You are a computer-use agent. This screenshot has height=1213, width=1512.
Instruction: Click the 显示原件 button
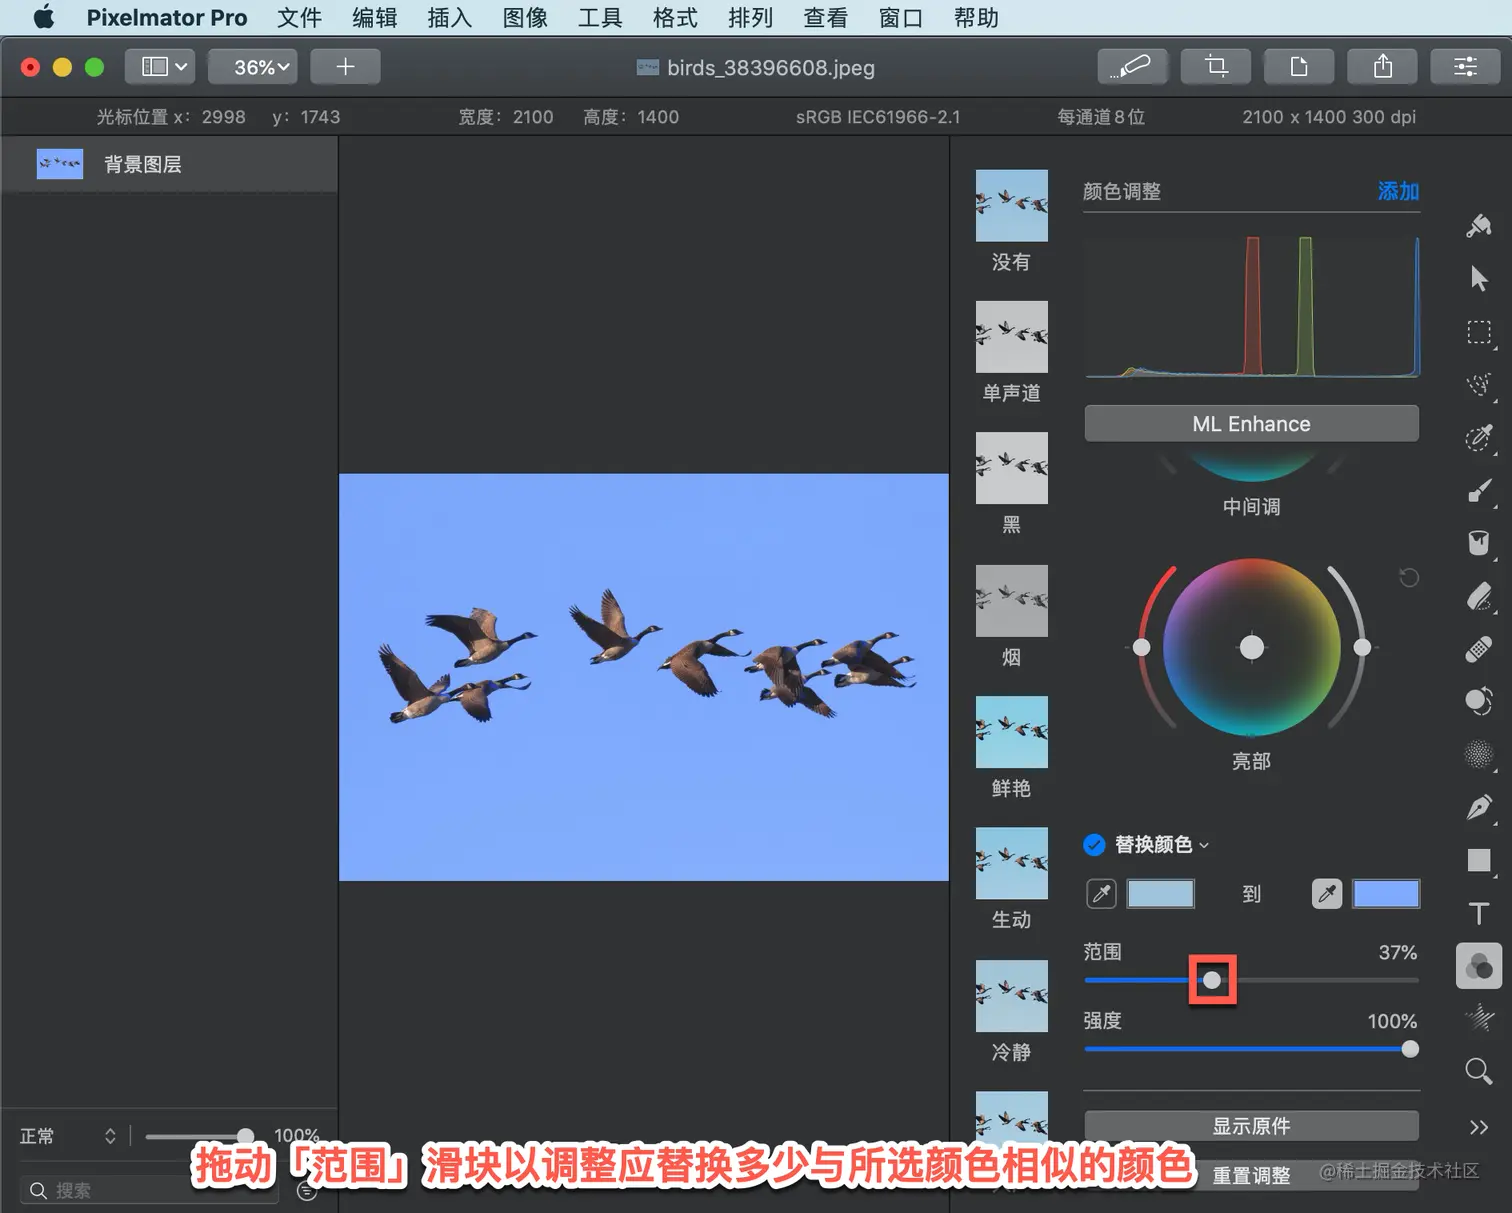click(1251, 1126)
